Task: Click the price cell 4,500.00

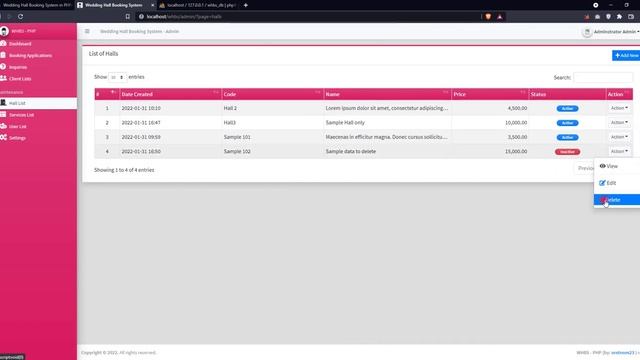Action: click(x=490, y=108)
